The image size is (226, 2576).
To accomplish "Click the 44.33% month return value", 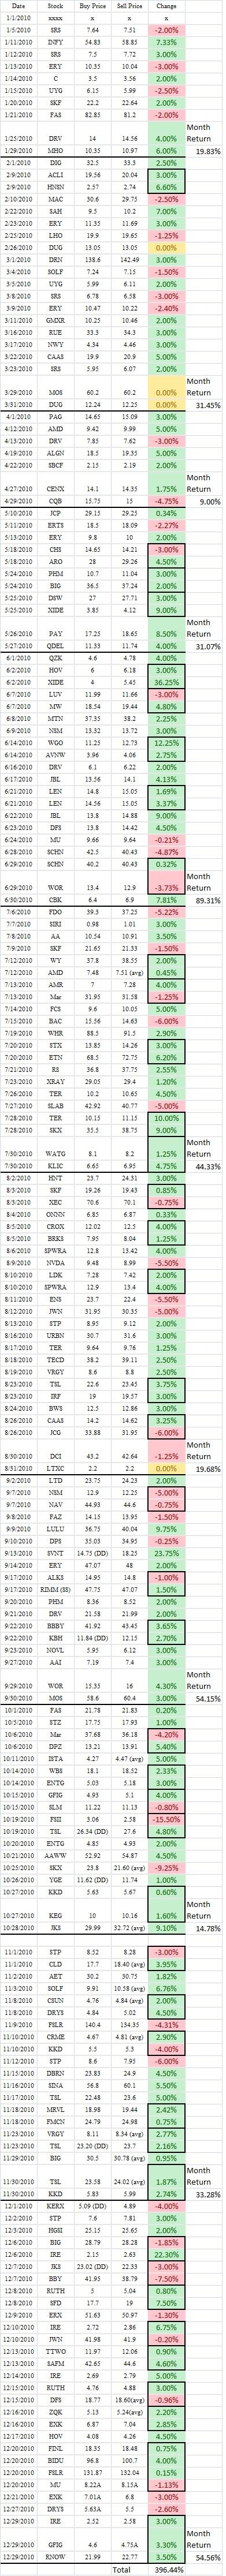I will coord(207,1166).
